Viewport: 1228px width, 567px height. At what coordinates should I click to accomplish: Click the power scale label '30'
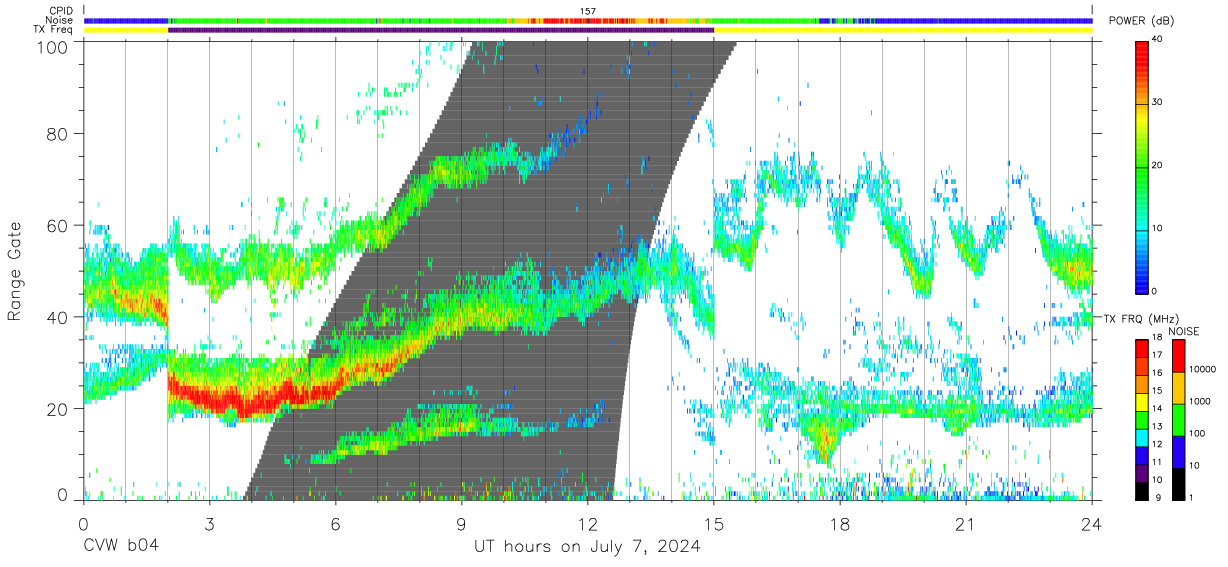coord(1157,102)
